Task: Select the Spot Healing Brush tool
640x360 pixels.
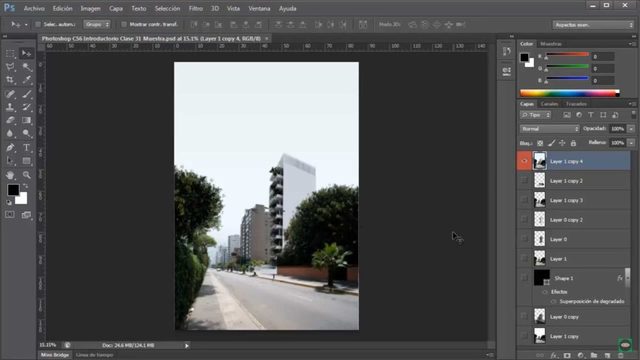Action: tap(10, 94)
